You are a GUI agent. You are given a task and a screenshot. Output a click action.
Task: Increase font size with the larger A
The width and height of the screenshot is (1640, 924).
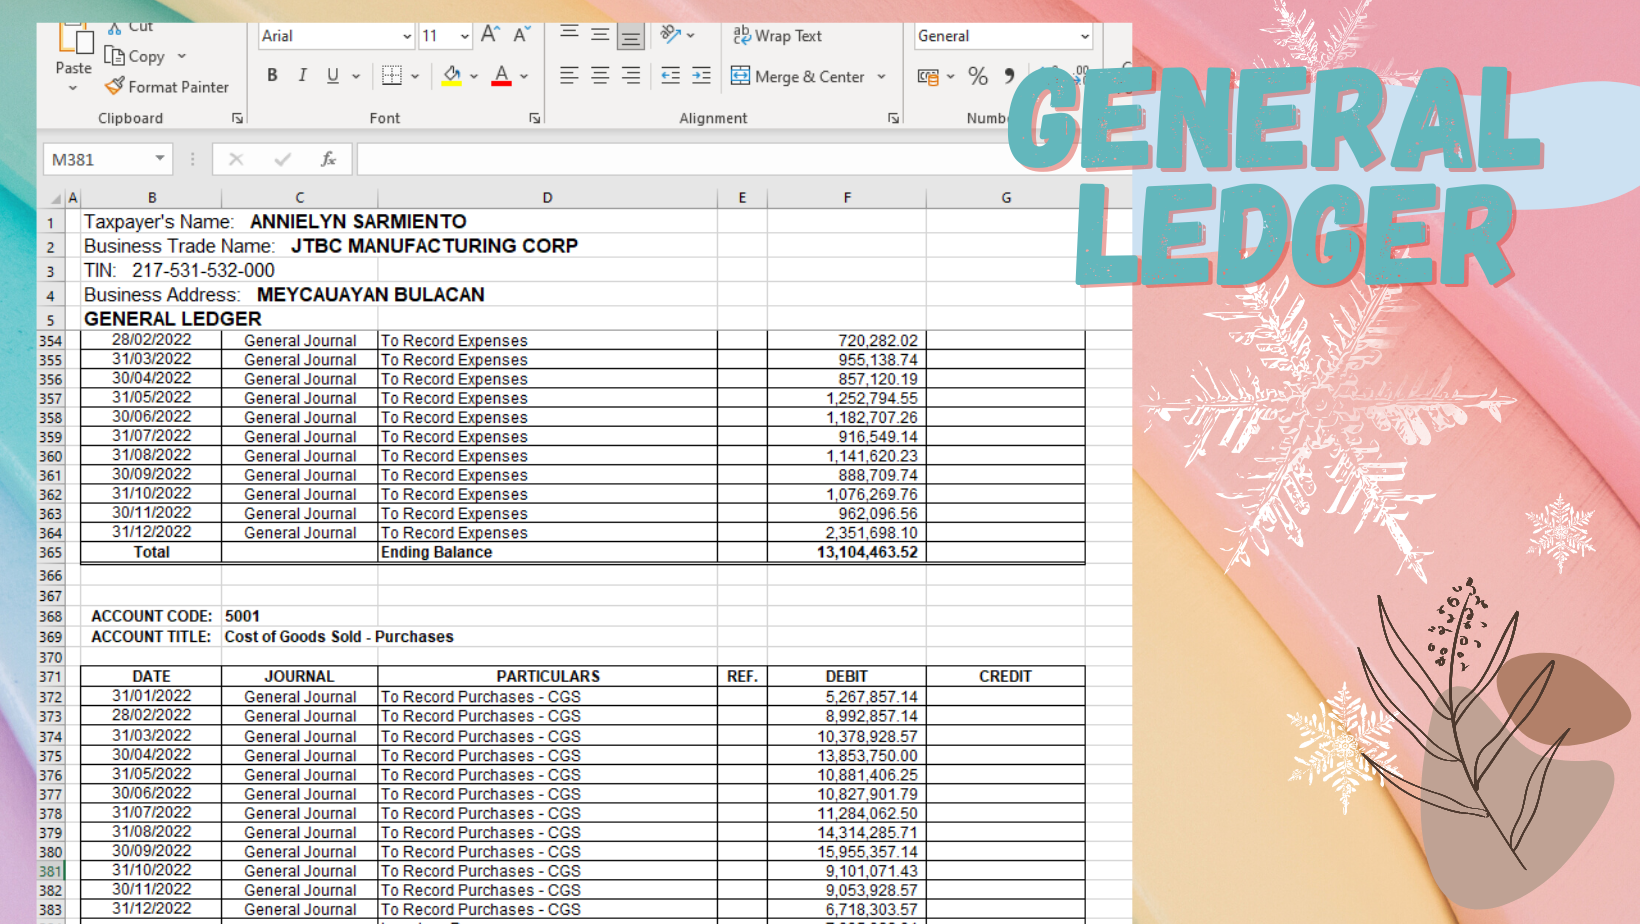[490, 35]
